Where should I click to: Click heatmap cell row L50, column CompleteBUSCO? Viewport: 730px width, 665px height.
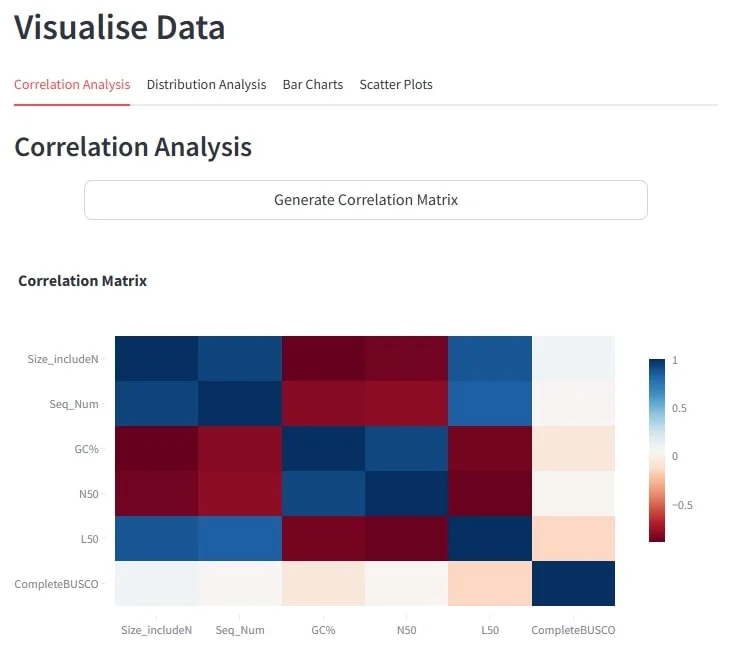pos(573,538)
